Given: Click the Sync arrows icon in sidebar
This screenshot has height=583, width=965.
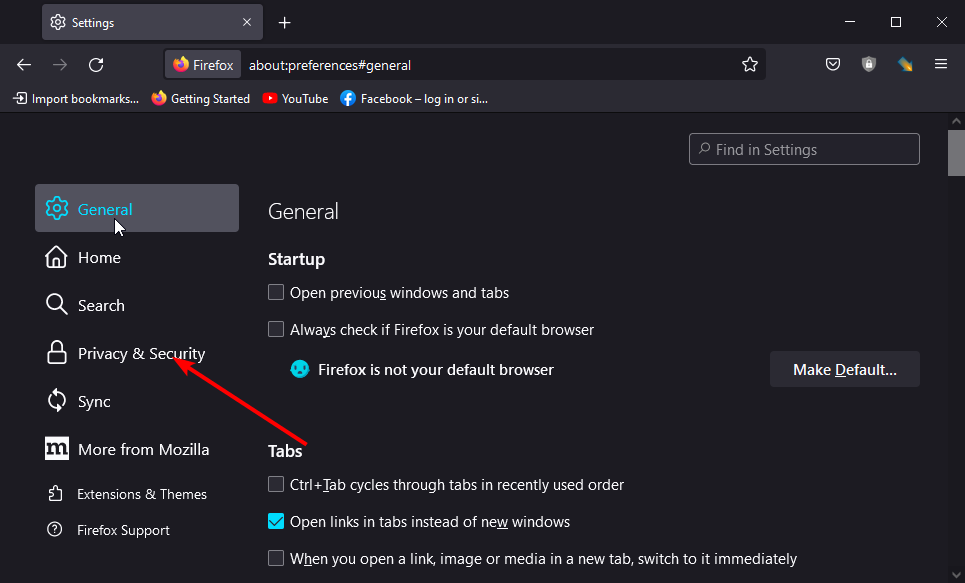Looking at the screenshot, I should tap(57, 401).
